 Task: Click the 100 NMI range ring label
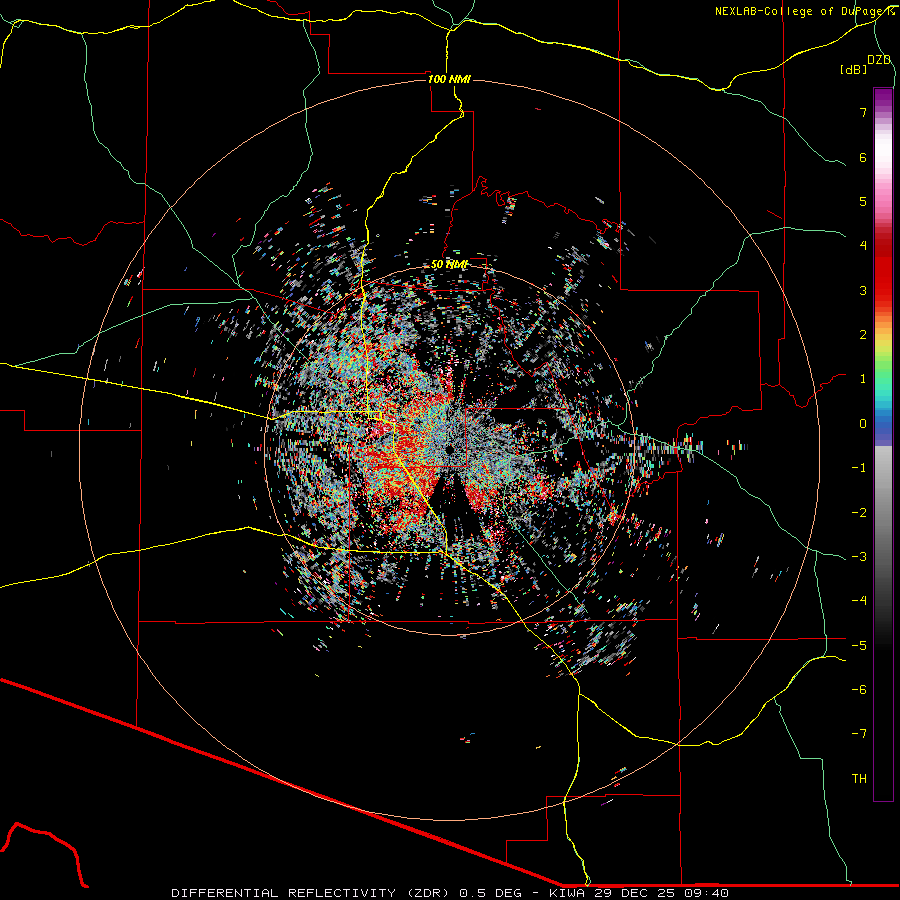(449, 79)
